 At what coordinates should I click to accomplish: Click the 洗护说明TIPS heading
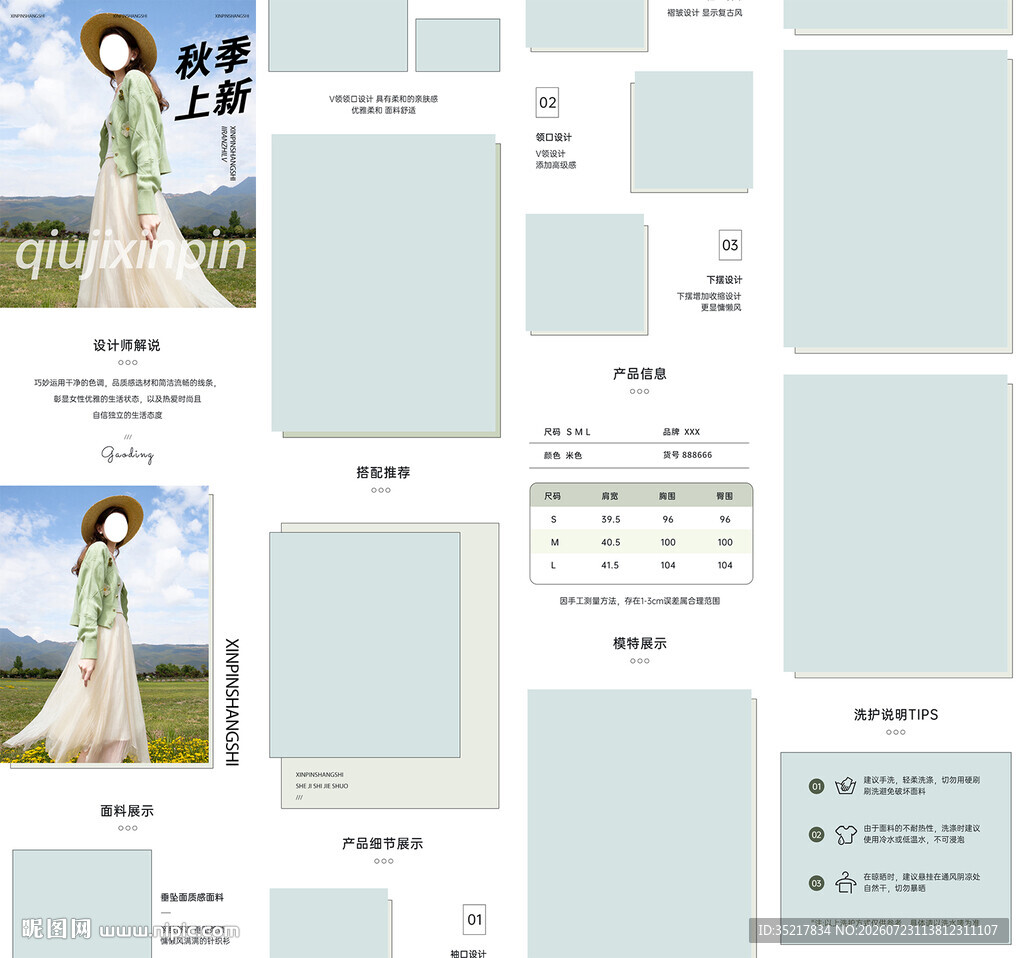tap(895, 714)
